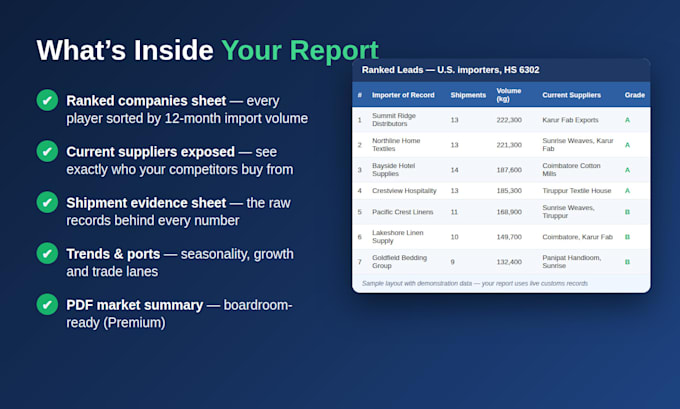Click the 'Sunrise Weaves, Tiruppur' supplier cell
Viewport: 680px width, 409px height.
[568, 212]
